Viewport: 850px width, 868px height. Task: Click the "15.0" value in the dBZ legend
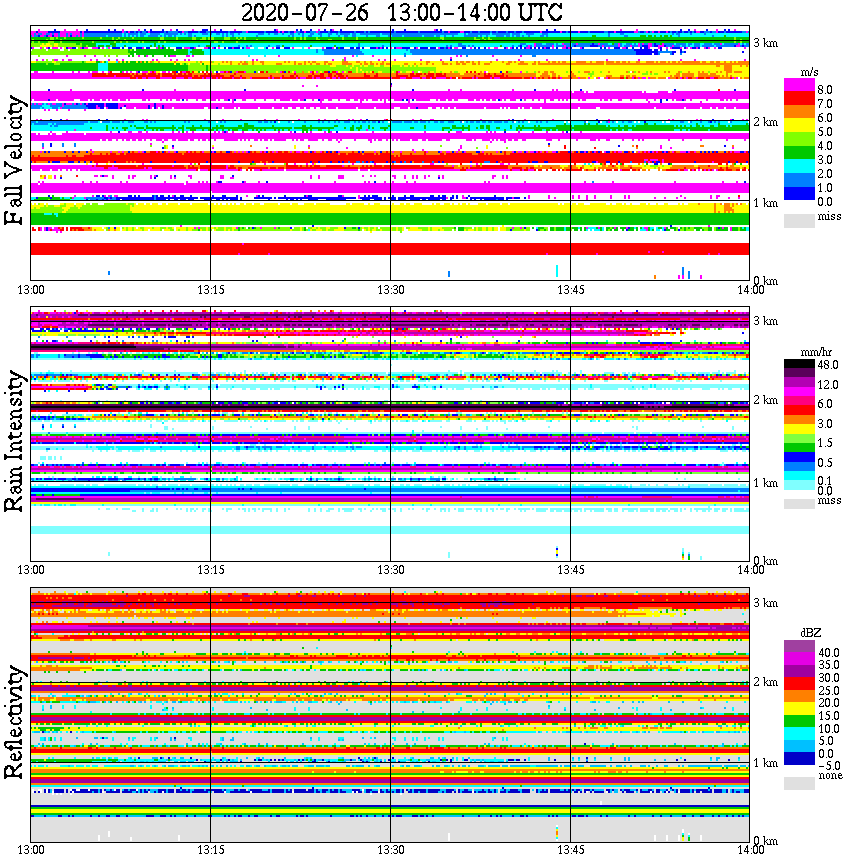tap(828, 716)
